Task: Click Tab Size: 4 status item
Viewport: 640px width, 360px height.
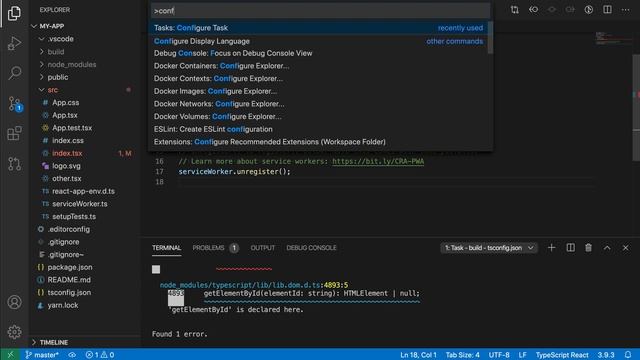Action: (462, 355)
